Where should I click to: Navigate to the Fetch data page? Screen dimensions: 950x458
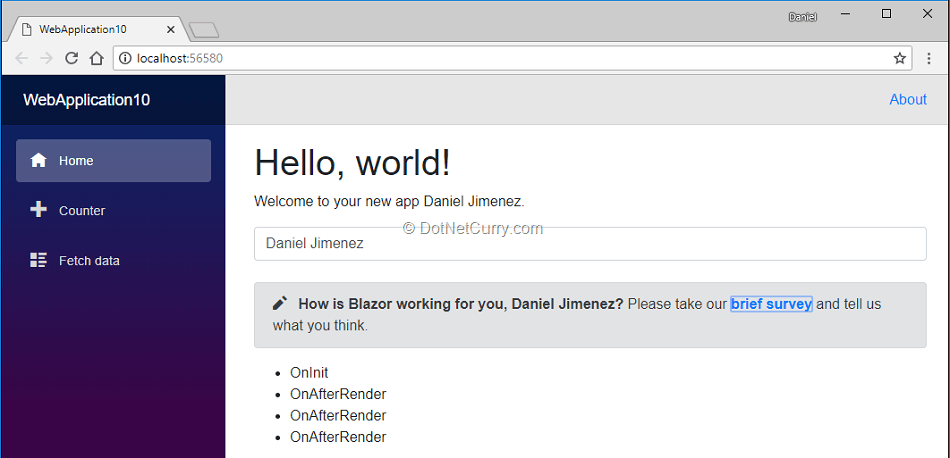click(113, 261)
